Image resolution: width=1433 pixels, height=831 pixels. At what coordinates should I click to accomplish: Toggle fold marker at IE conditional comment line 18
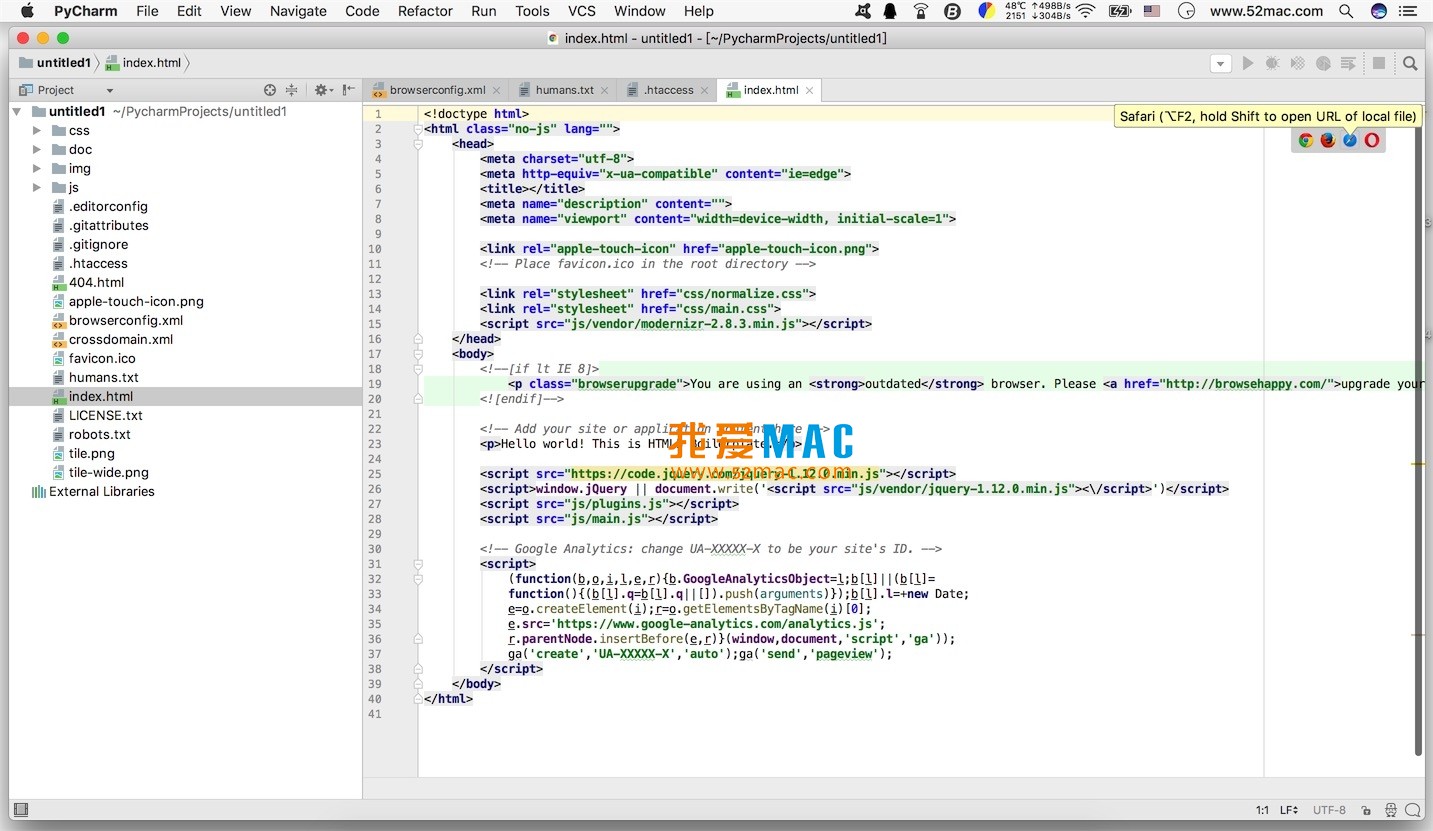[418, 369]
